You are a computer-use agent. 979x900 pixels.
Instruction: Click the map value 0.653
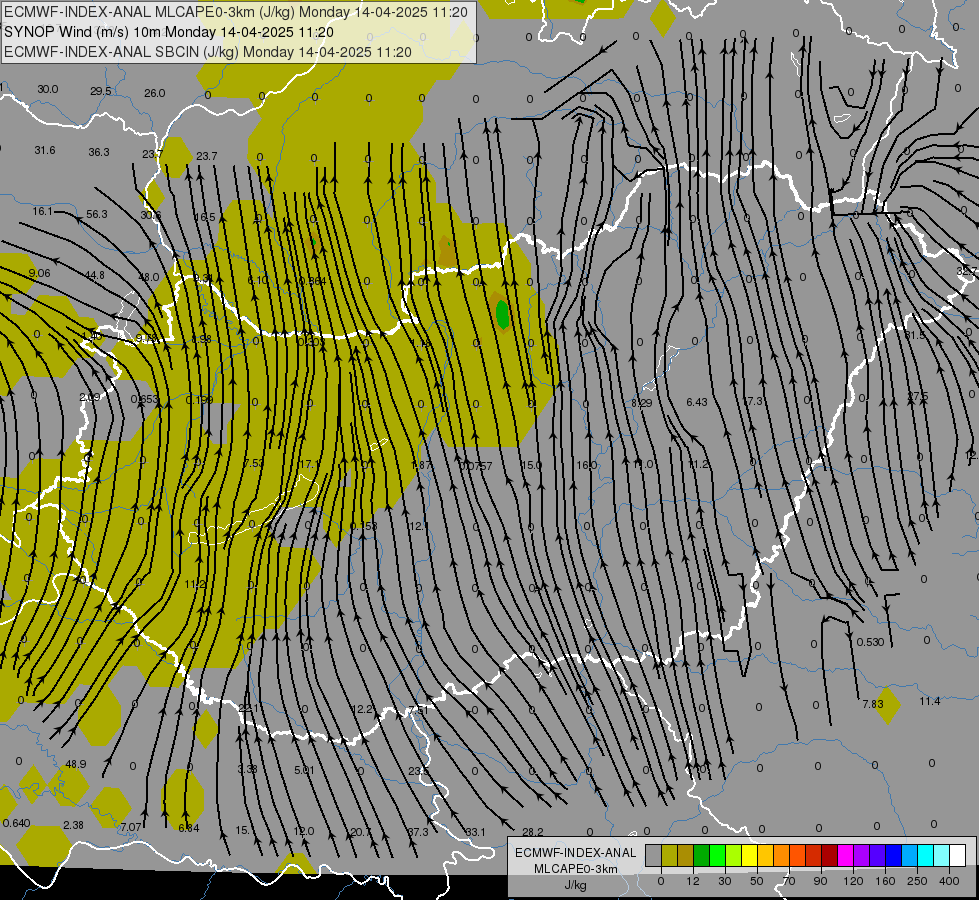tap(144, 400)
